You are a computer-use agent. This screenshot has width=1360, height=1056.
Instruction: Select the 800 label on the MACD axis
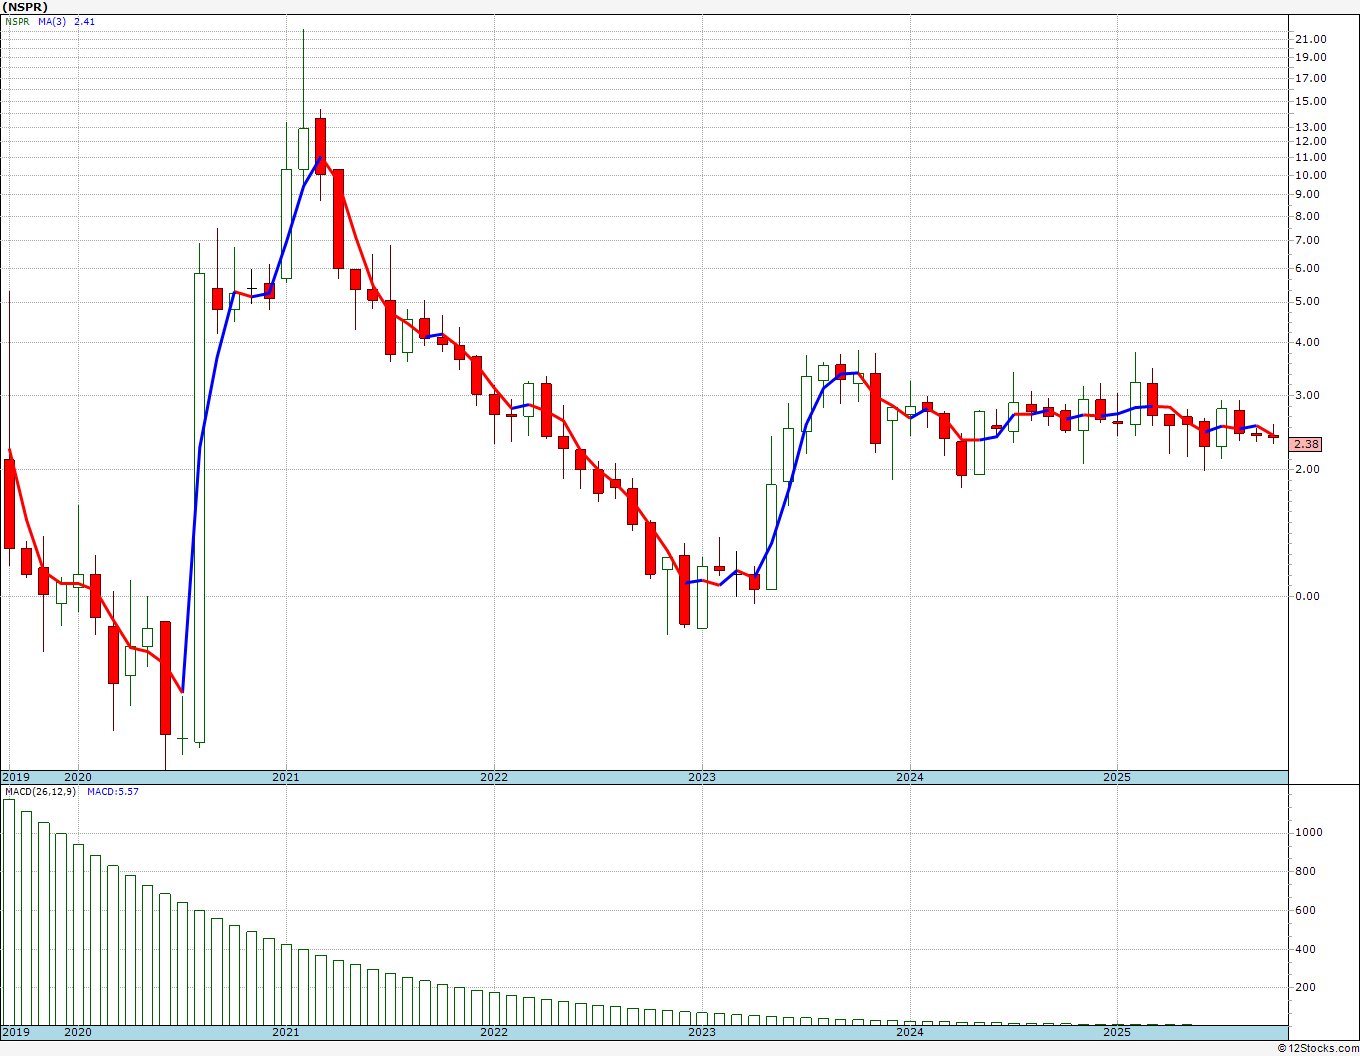1304,871
